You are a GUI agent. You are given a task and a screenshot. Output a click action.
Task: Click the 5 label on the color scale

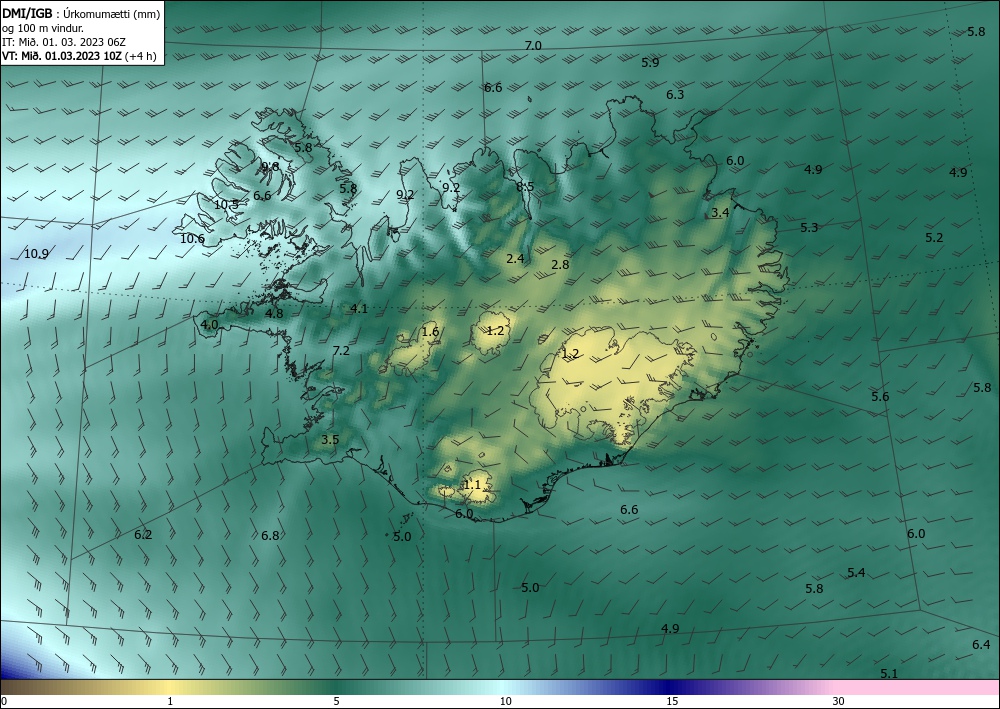pos(336,701)
